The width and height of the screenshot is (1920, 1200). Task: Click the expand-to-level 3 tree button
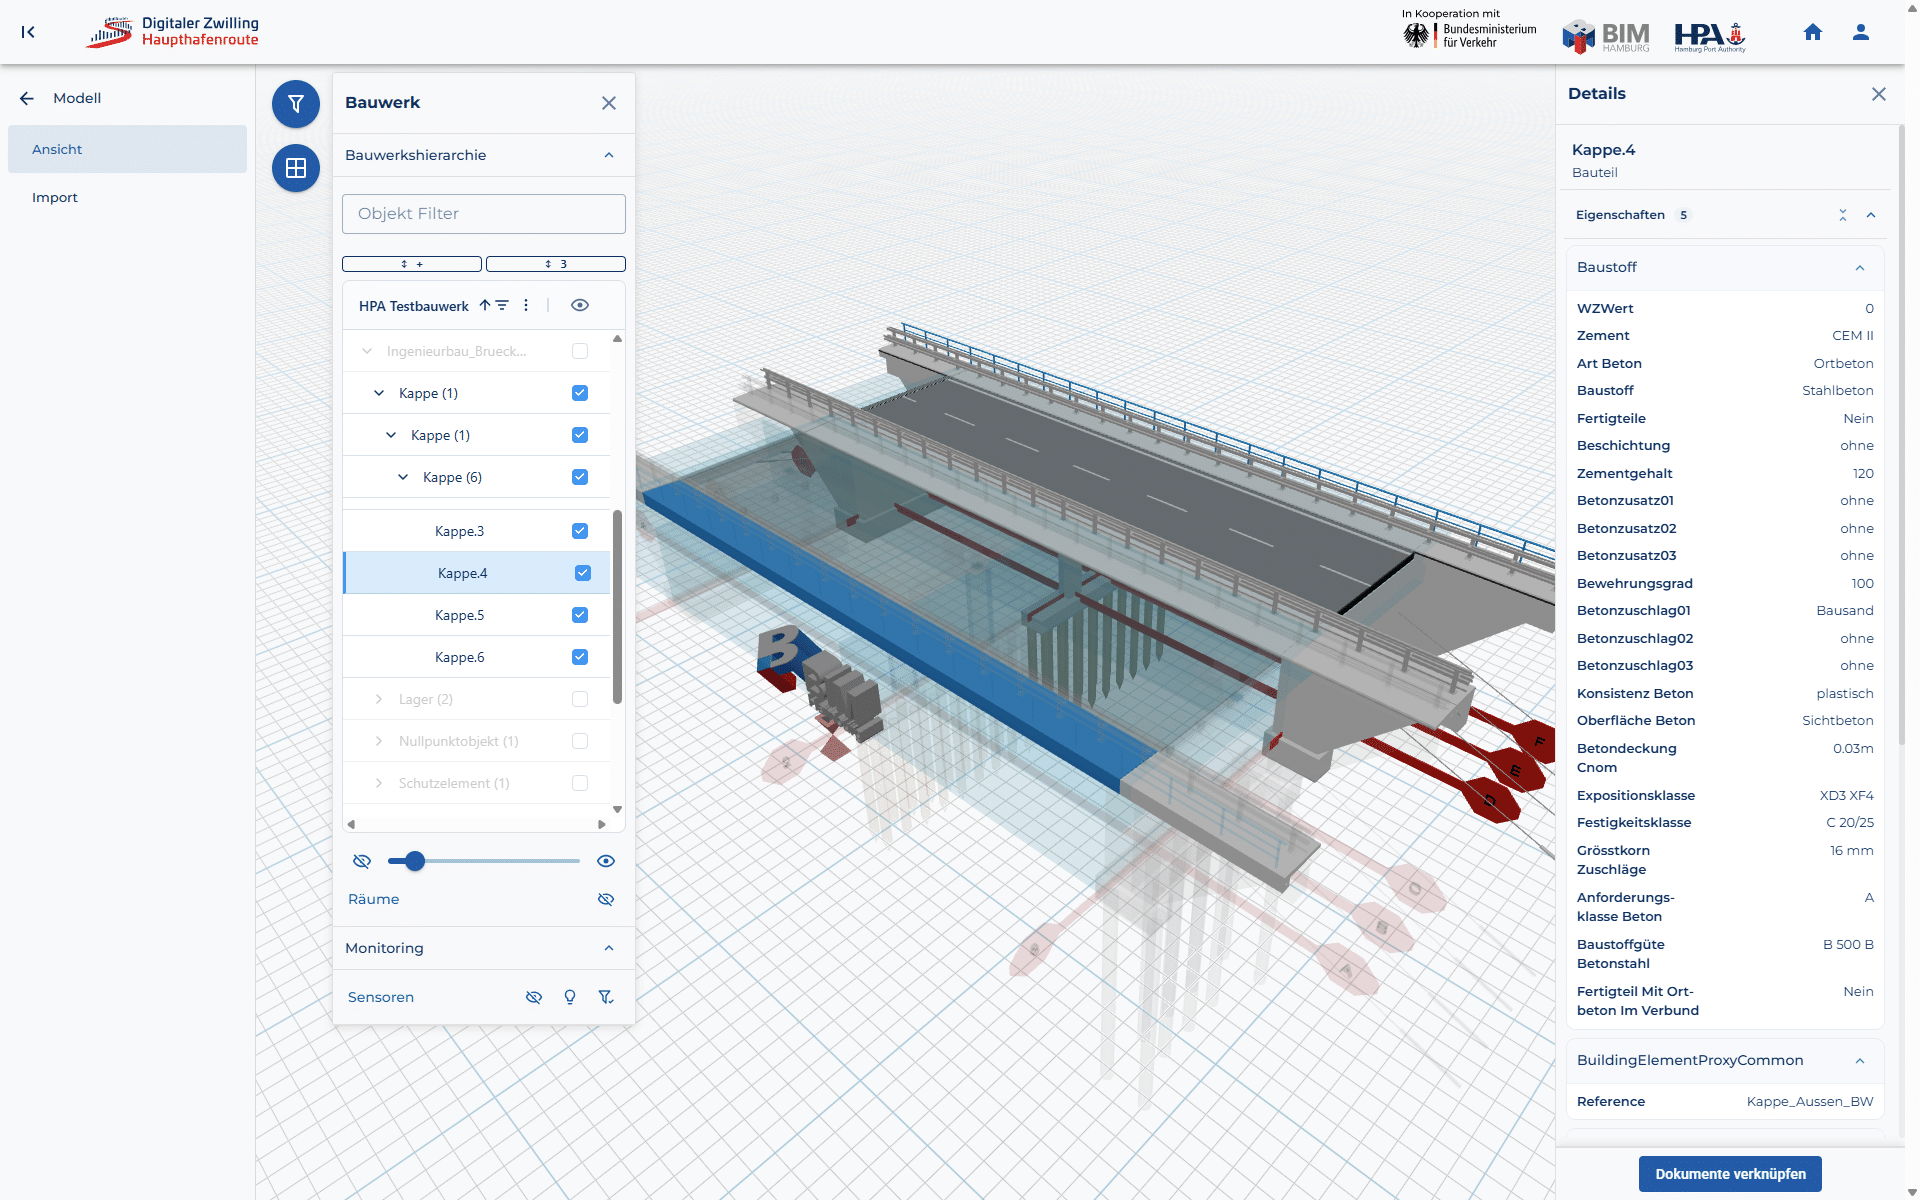click(x=556, y=264)
